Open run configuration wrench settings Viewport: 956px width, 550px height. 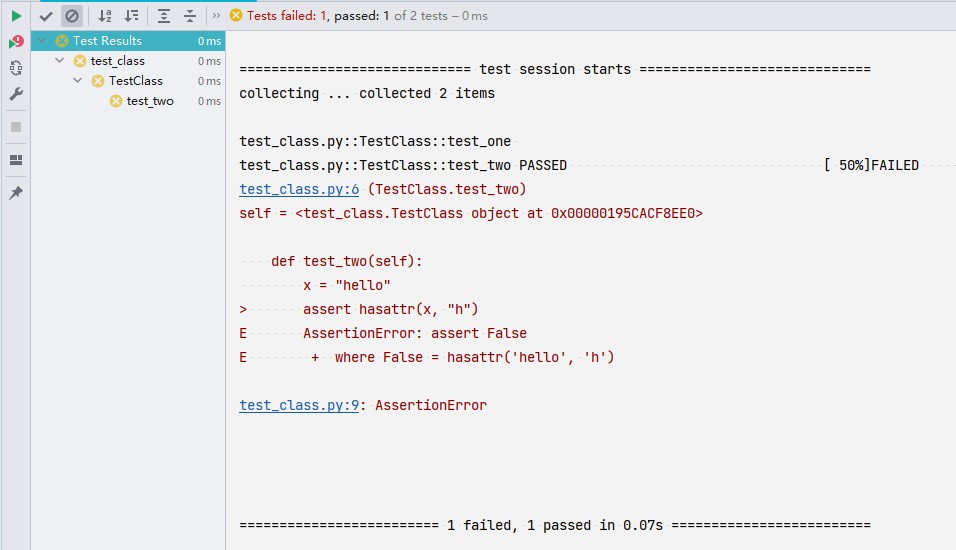[x=16, y=94]
